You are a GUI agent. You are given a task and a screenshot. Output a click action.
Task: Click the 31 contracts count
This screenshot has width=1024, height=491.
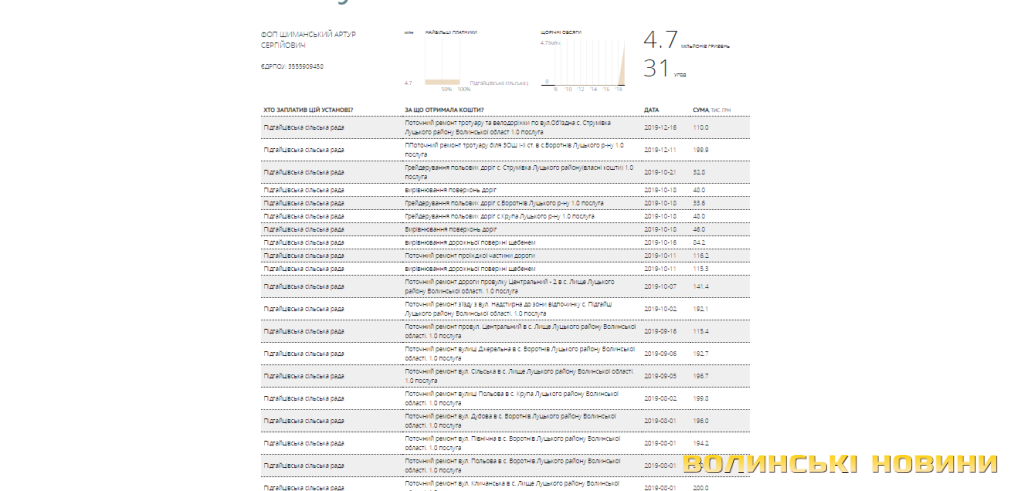(x=655, y=69)
